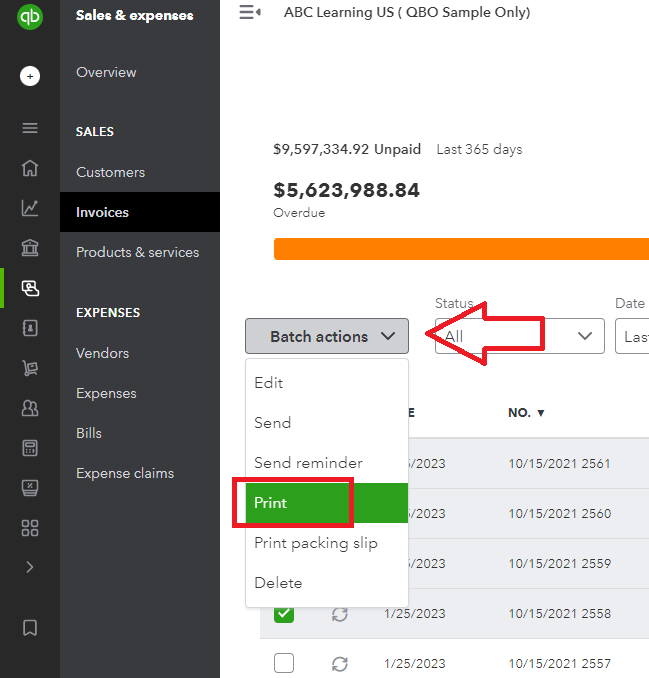The image size is (649, 678).
Task: Open the bookmarks icon at rail bottom
Action: tap(30, 628)
